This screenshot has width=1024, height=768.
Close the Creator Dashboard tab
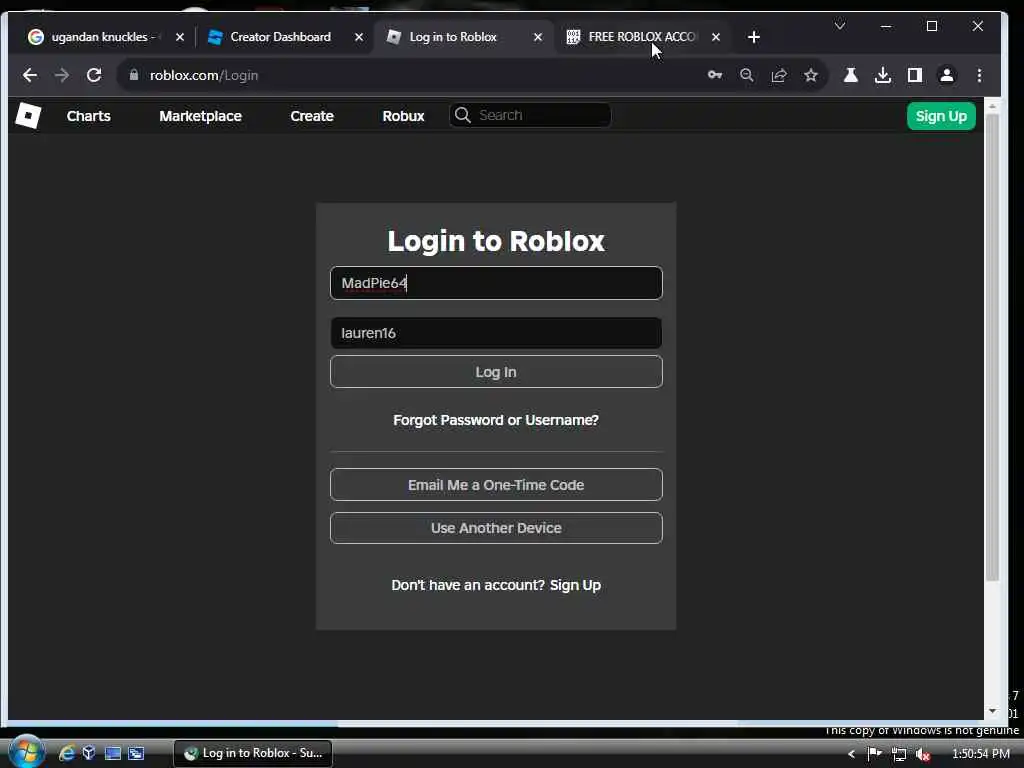[x=359, y=37]
